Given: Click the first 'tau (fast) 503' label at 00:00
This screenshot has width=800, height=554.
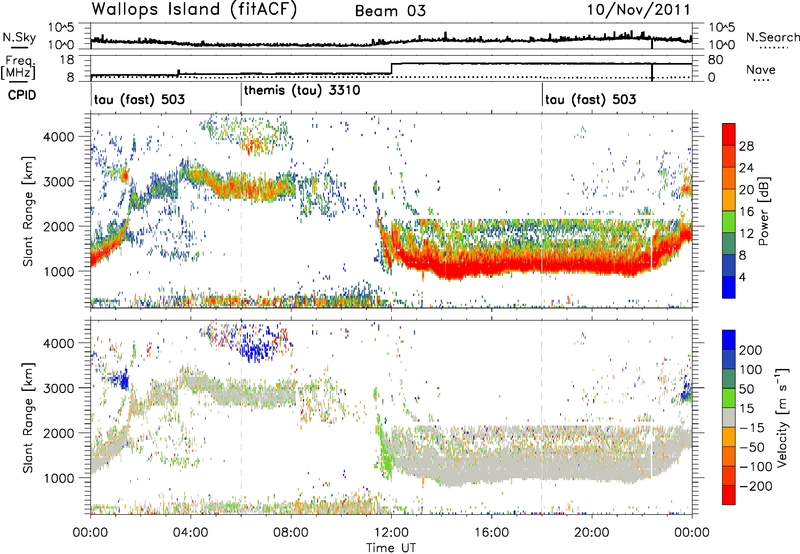Looking at the screenshot, I should tap(139, 99).
